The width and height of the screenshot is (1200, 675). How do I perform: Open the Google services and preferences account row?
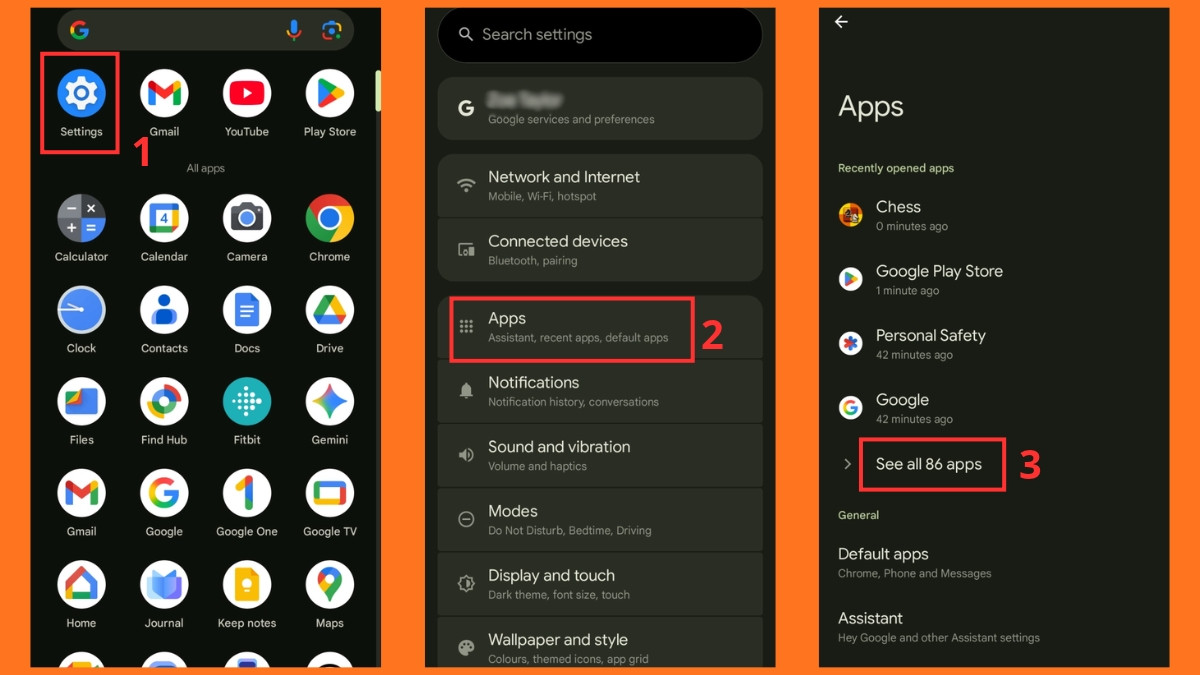tap(600, 108)
